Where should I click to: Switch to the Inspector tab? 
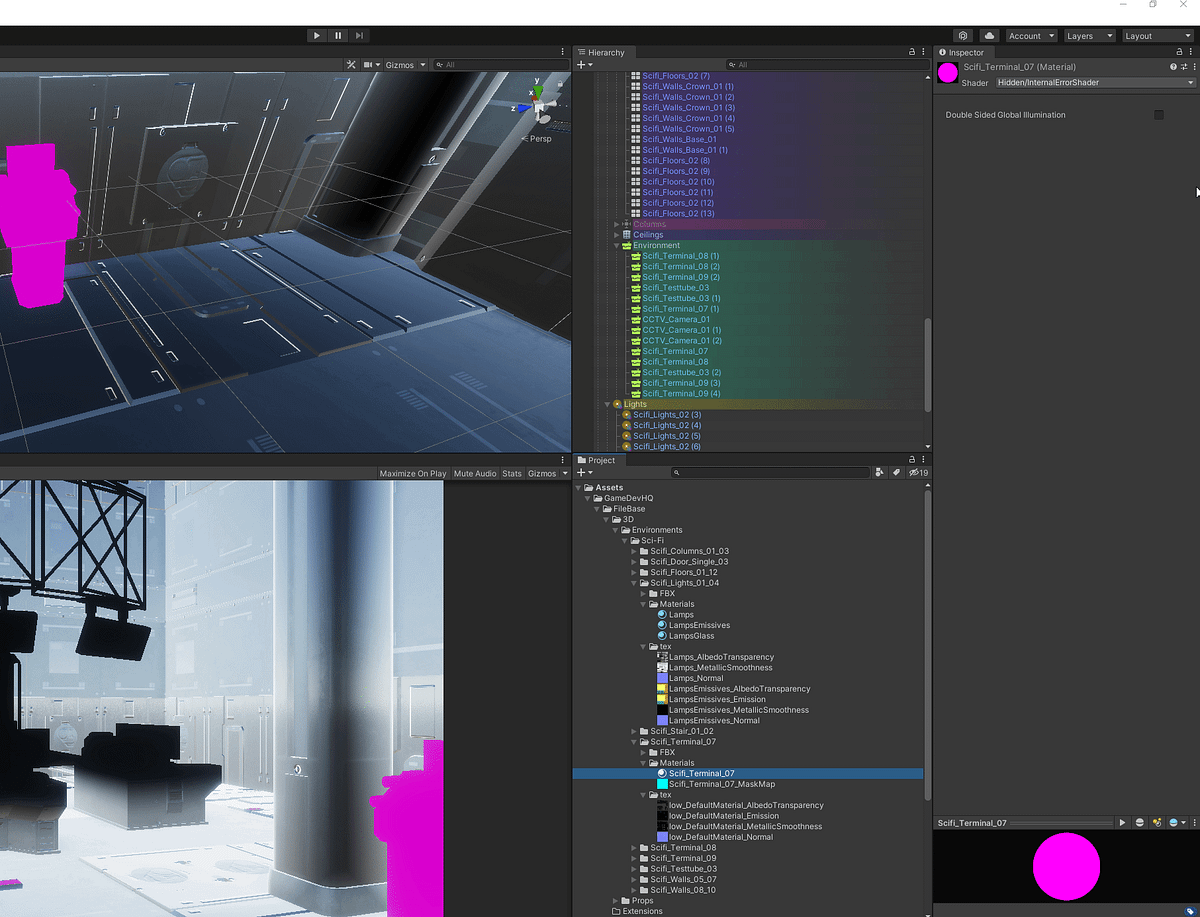click(x=963, y=52)
